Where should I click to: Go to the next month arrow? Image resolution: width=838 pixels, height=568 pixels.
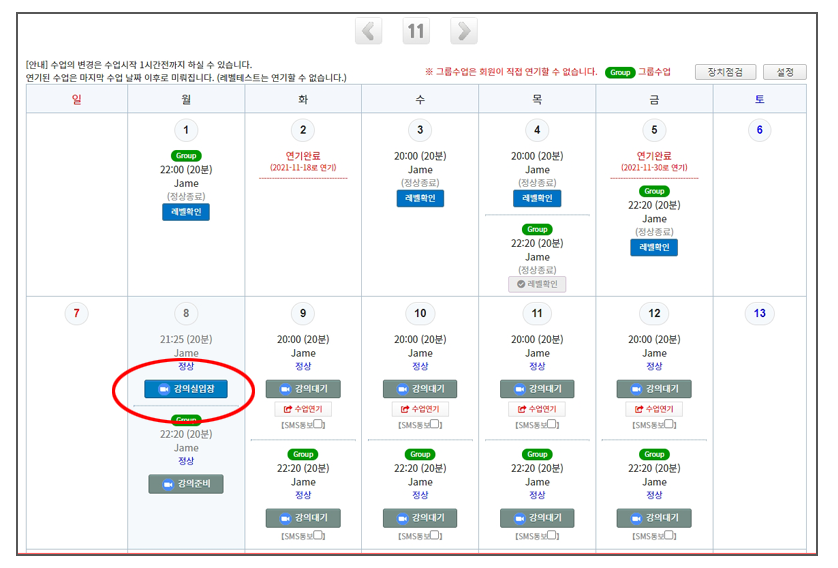[462, 31]
